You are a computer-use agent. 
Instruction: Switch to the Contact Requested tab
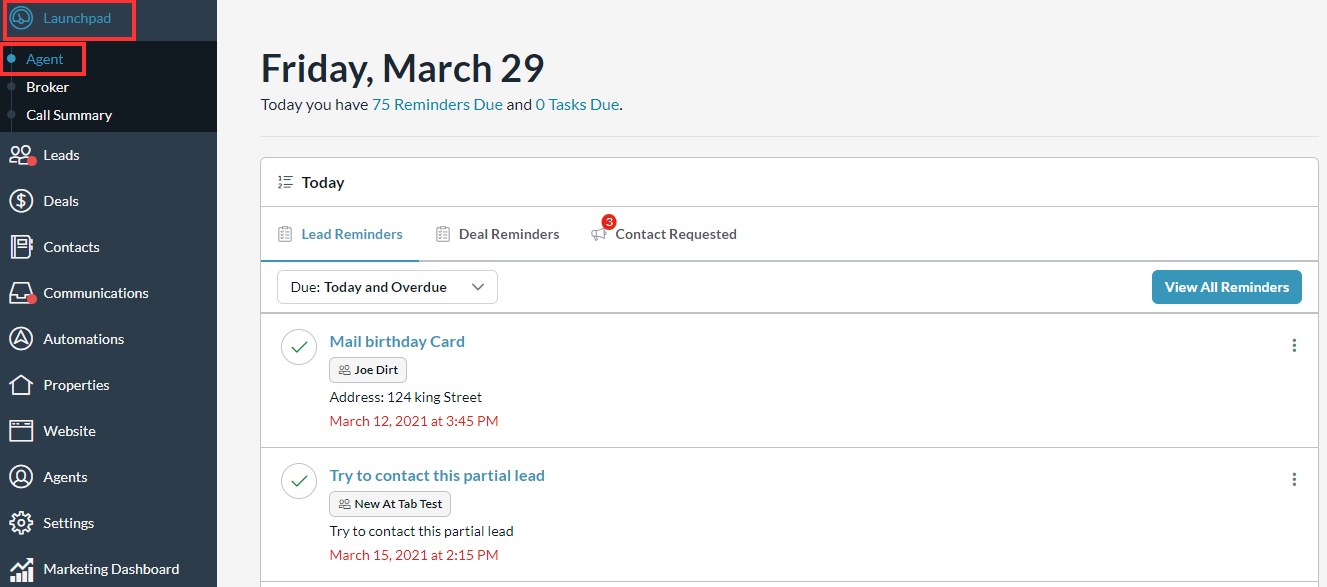tap(664, 234)
